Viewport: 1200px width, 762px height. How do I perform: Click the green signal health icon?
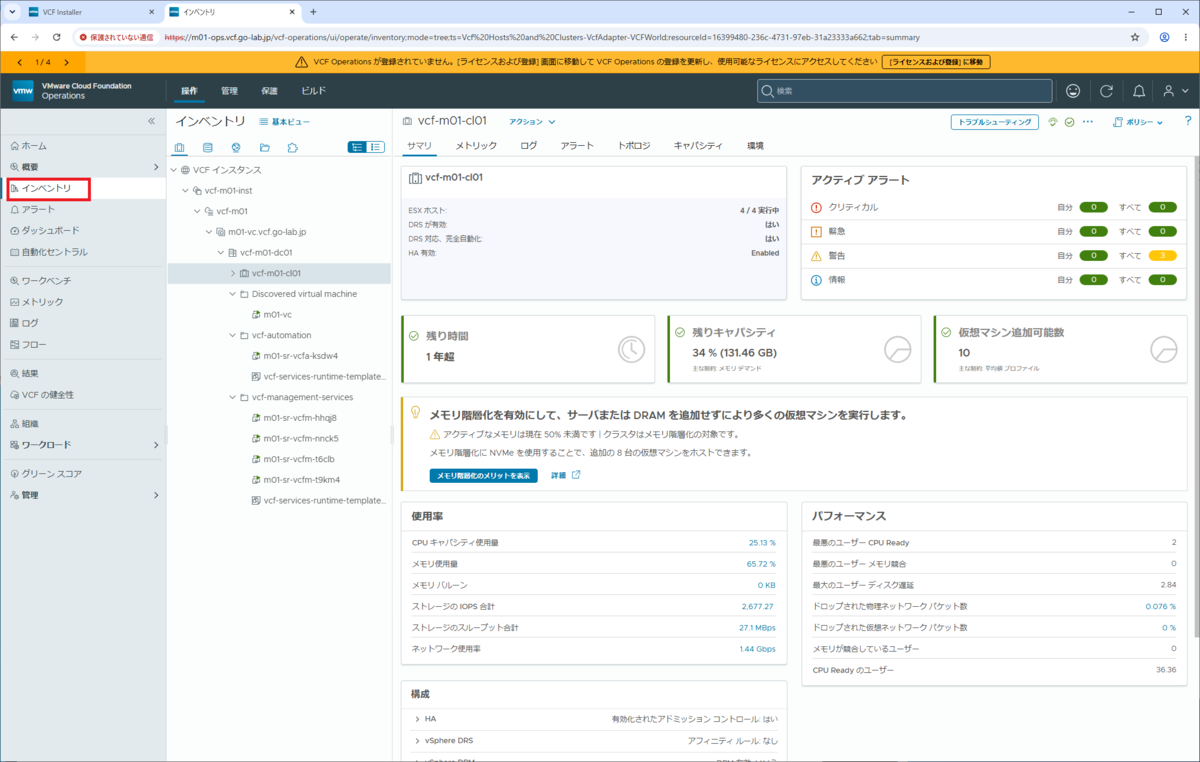pyautogui.click(x=1052, y=122)
